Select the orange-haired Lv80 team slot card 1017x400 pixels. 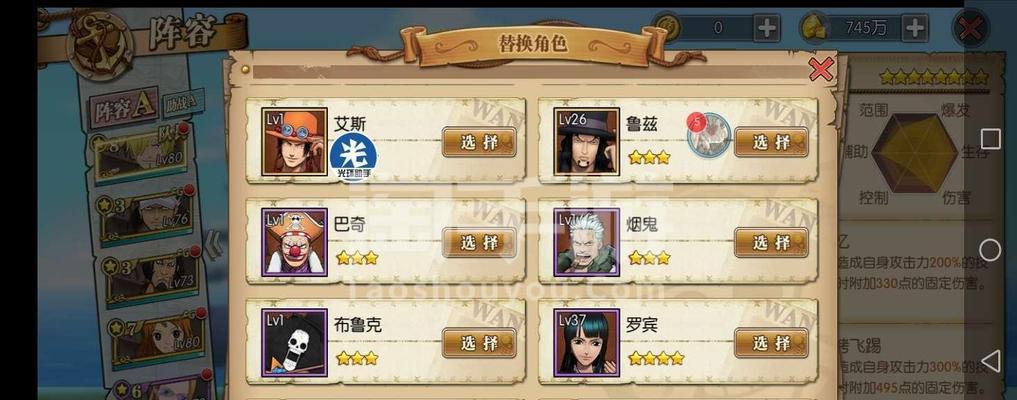(158, 338)
